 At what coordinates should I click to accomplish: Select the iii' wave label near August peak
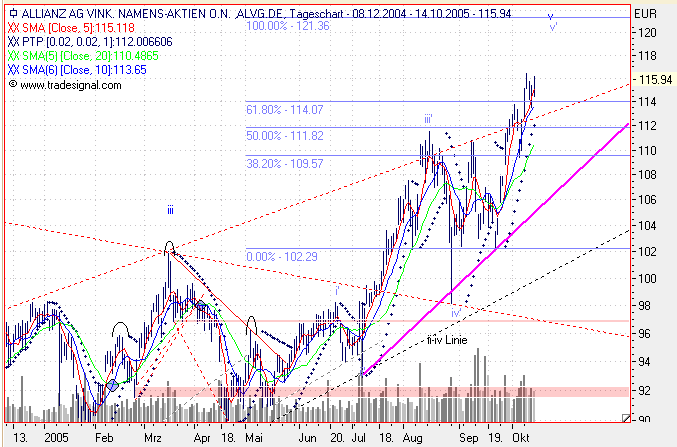(x=428, y=119)
